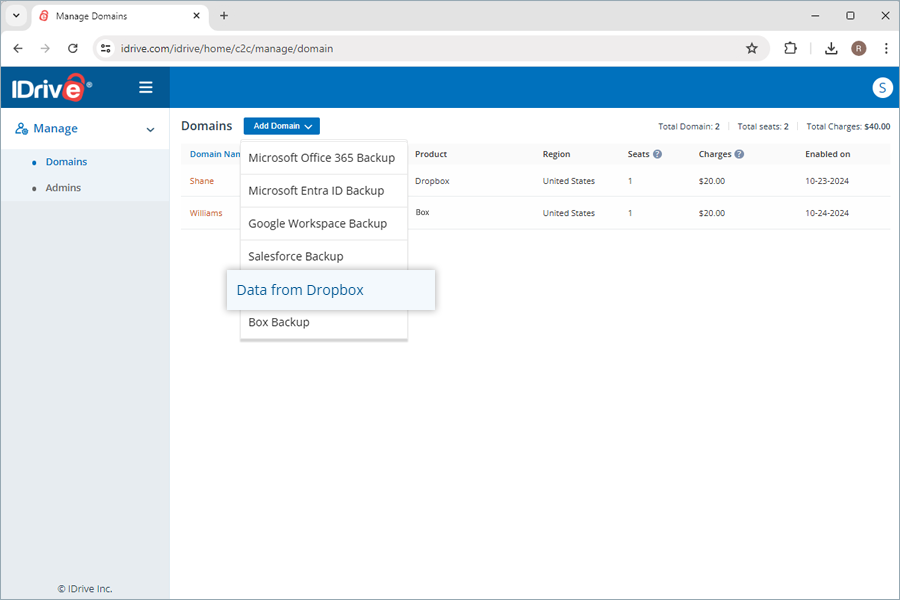Select Microsoft Entra ID Backup
The image size is (900, 600).
(x=324, y=191)
